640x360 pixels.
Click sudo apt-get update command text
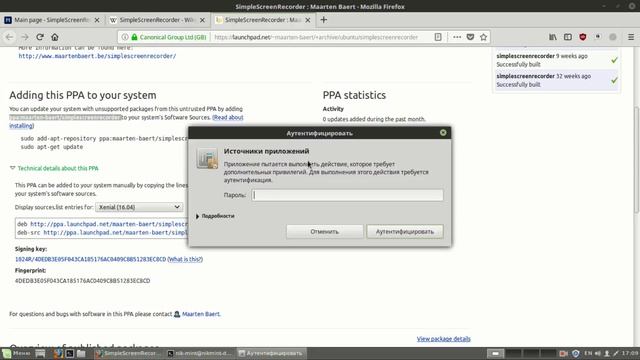pos(52,147)
